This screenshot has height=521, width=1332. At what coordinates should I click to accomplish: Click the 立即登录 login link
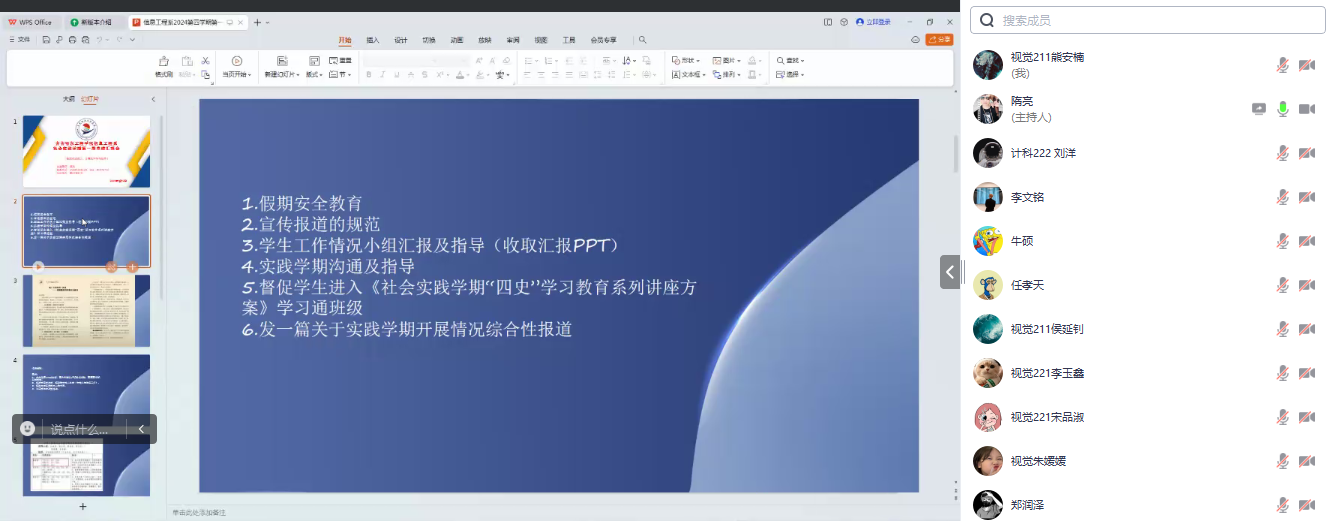coord(873,22)
